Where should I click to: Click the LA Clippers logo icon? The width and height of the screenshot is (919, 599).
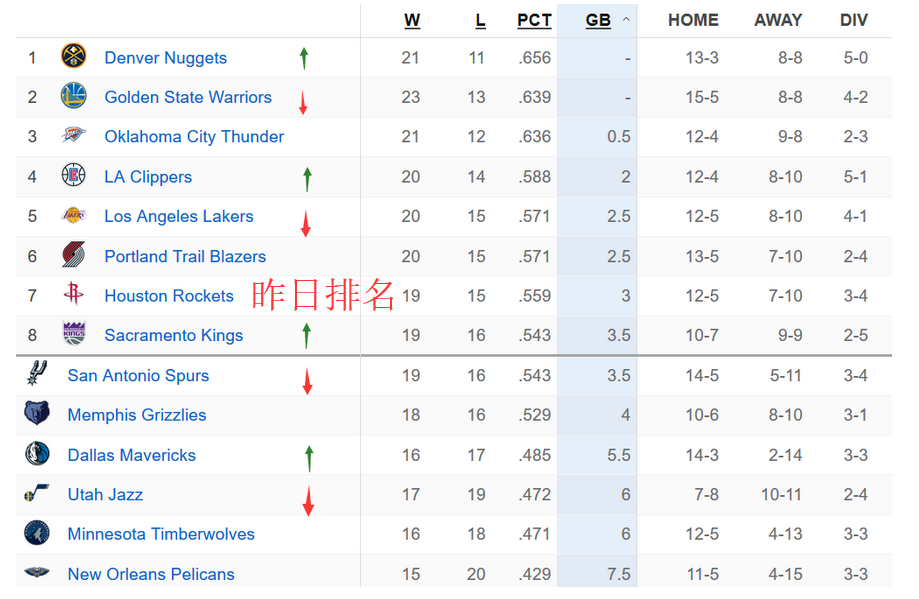click(x=73, y=176)
